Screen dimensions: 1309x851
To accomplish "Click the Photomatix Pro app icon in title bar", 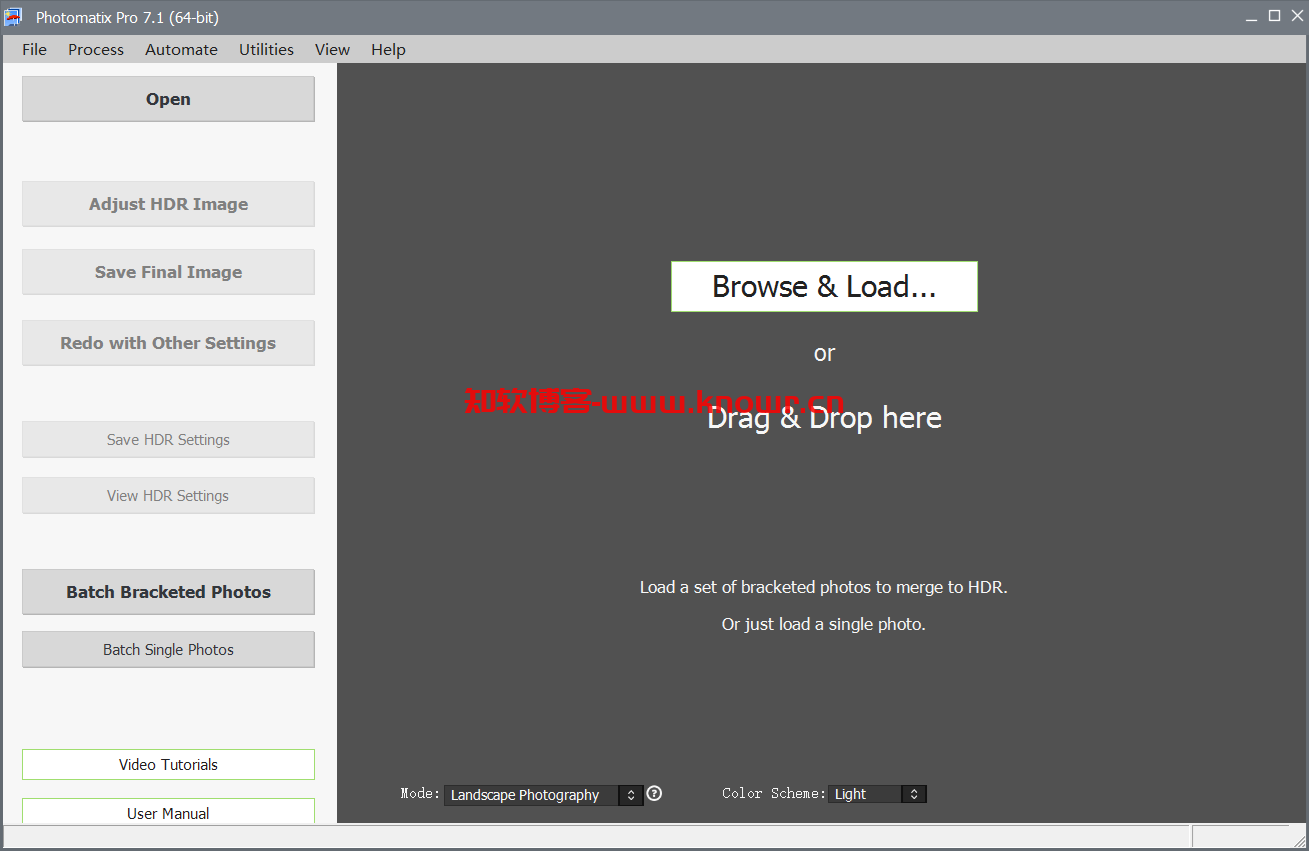I will 14,17.
